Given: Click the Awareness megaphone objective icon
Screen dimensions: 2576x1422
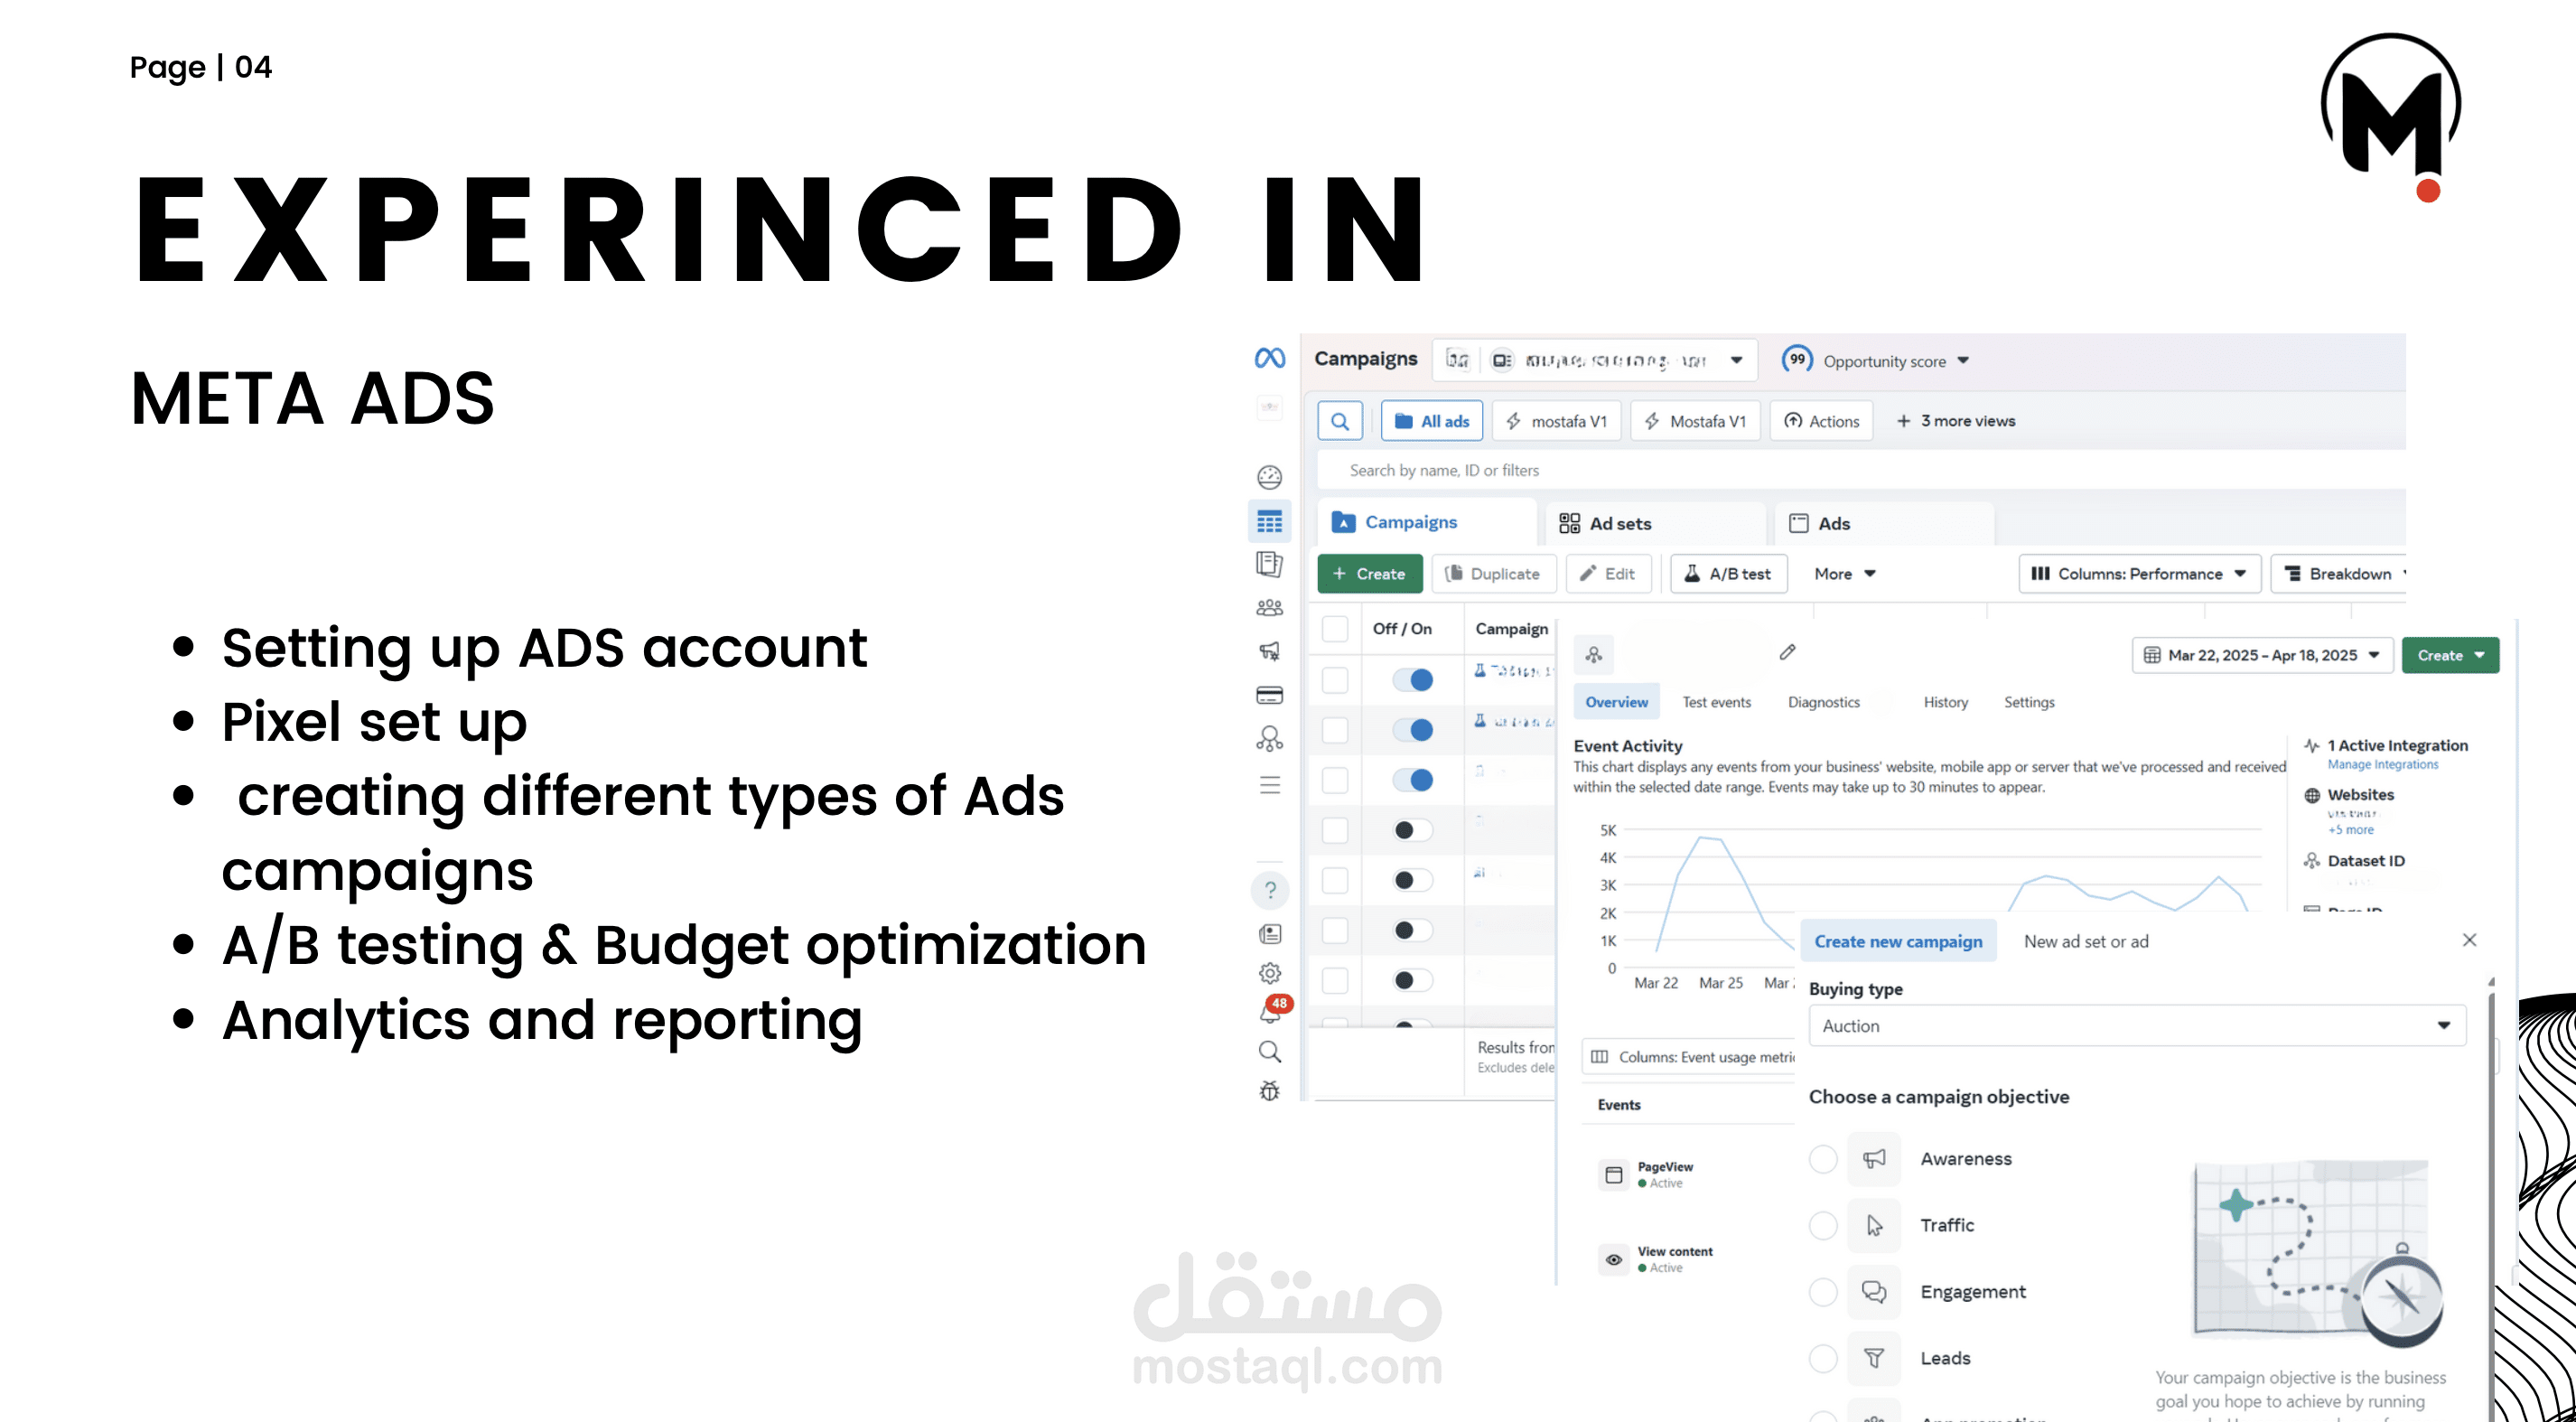Looking at the screenshot, I should click(1874, 1158).
